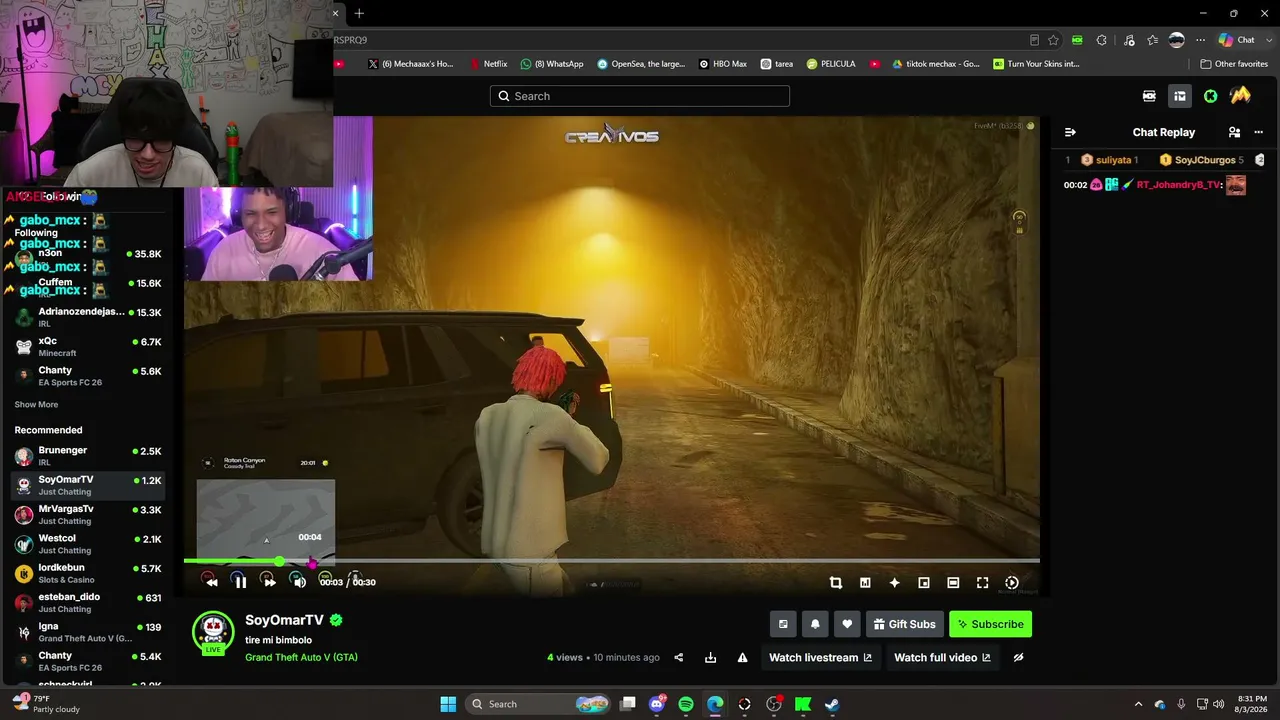Show hidden system tray icons
The image size is (1280, 720).
[x=1138, y=704]
